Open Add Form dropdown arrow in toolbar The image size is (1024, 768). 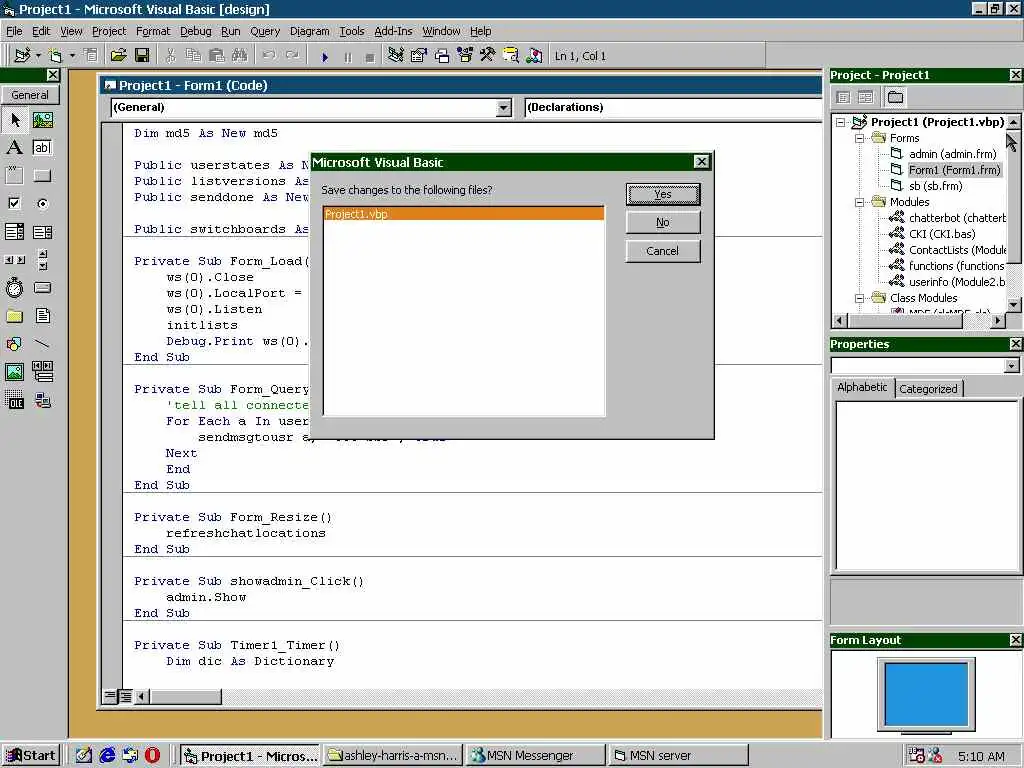click(72, 56)
